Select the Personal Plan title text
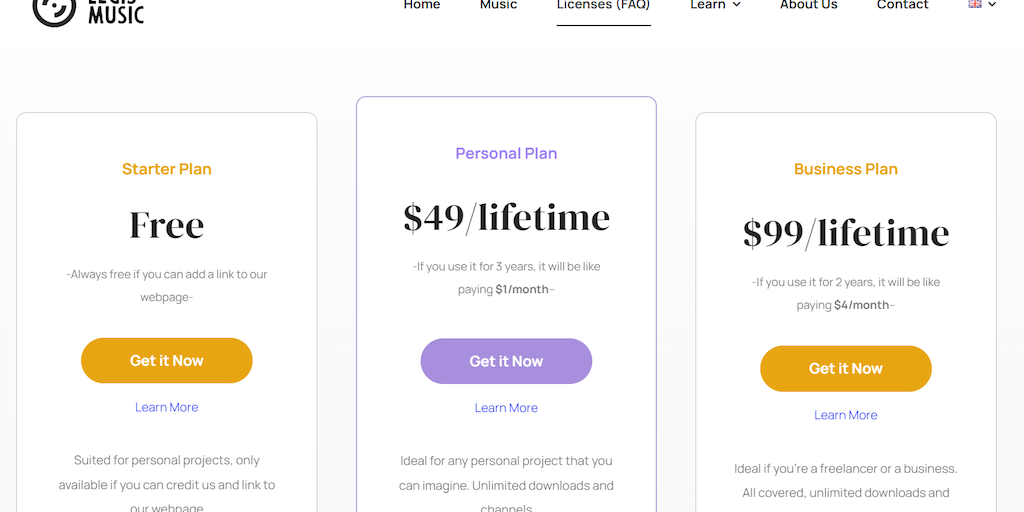The height and width of the screenshot is (512, 1024). coord(506,153)
